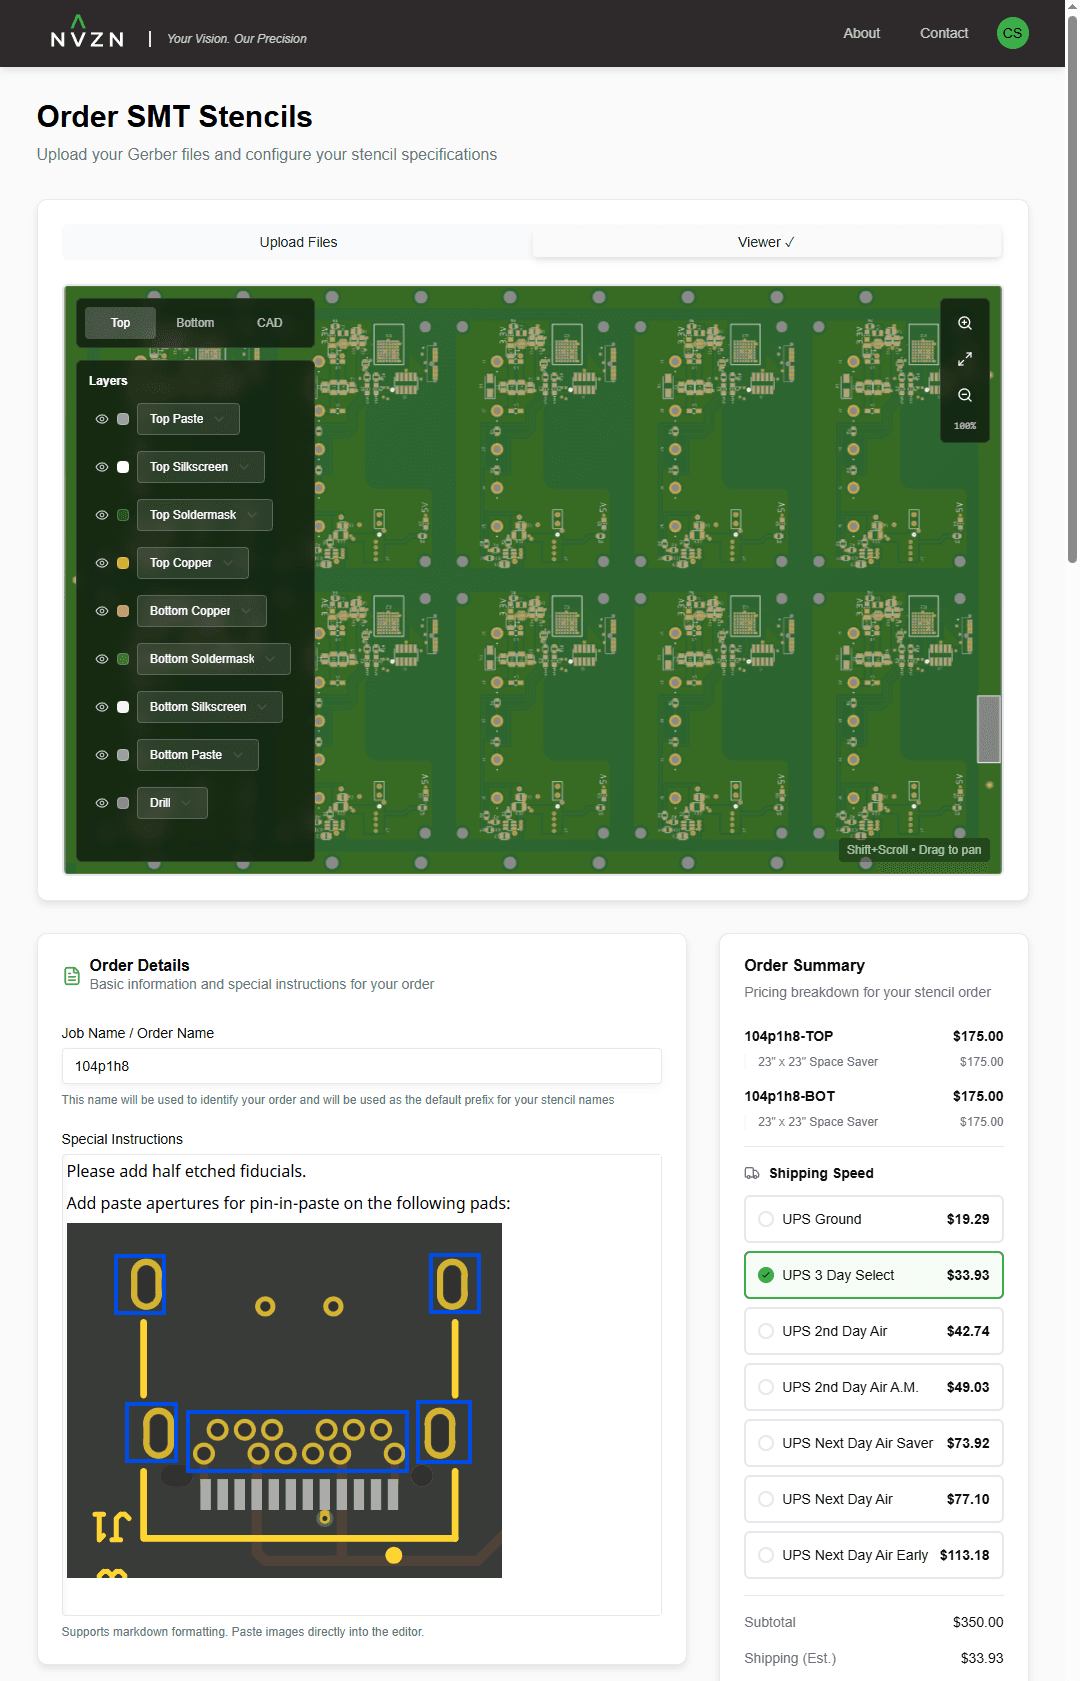The height and width of the screenshot is (1681, 1080).
Task: Select UPS Next Day Air Saver shipping
Action: [x=873, y=1443]
